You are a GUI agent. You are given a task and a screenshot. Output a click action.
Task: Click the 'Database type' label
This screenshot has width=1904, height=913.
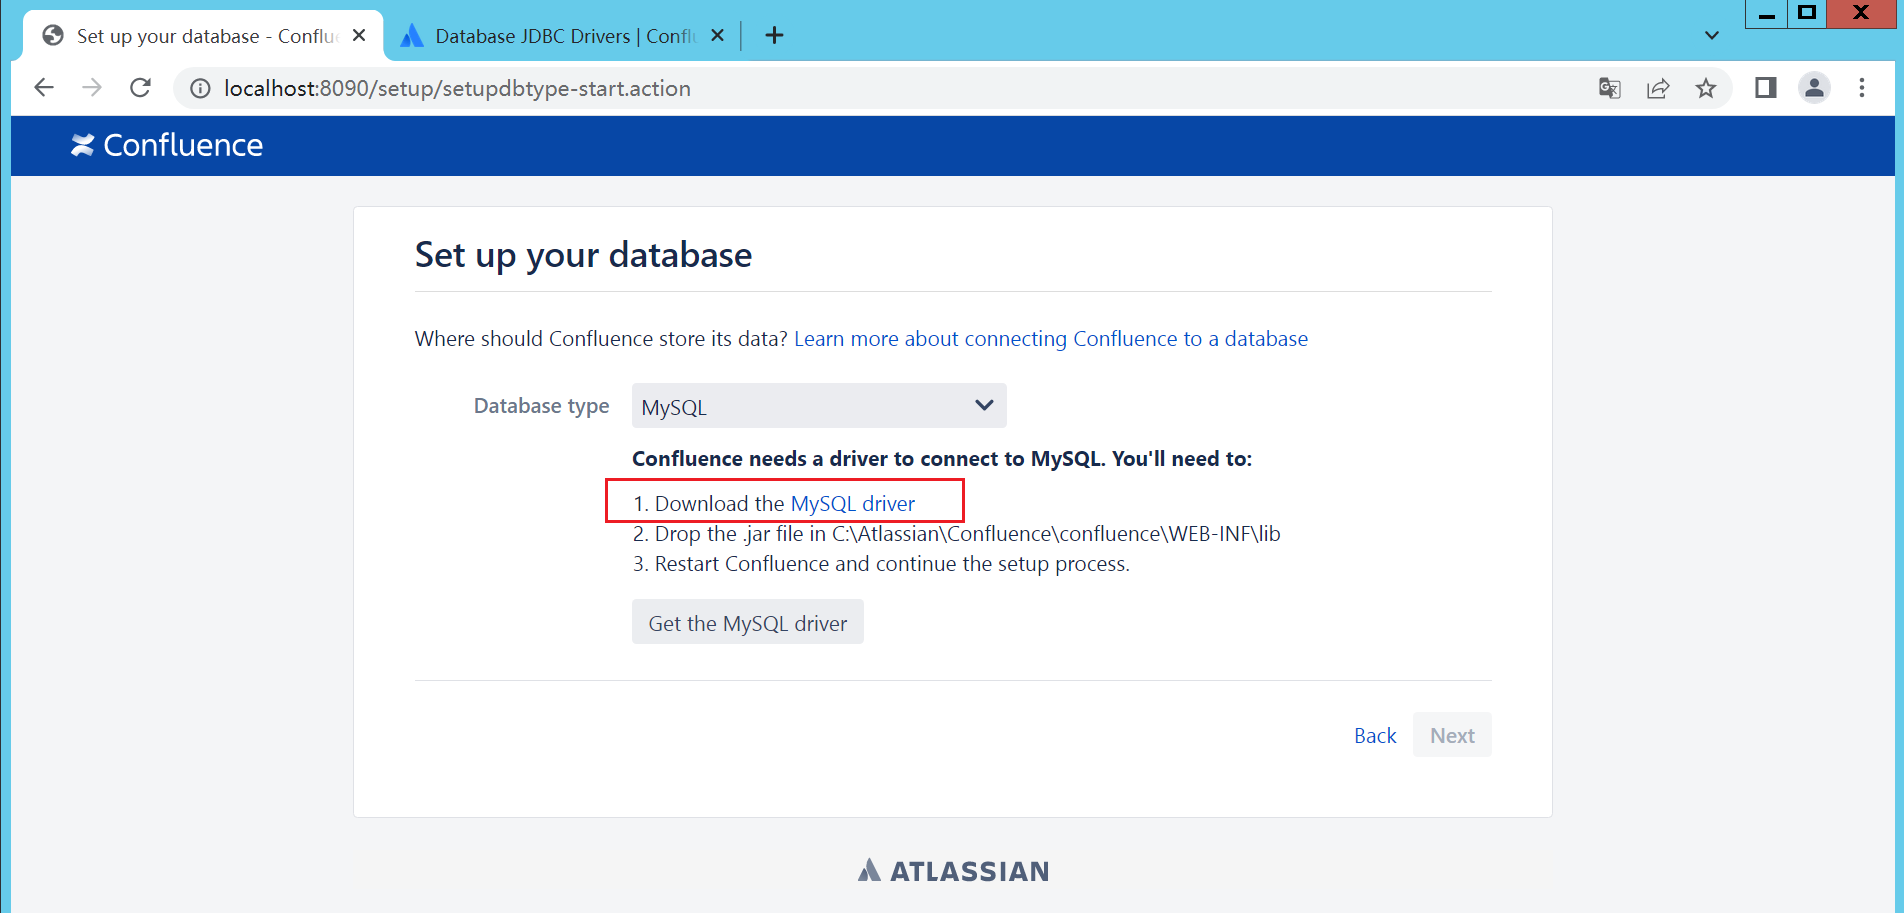(541, 406)
